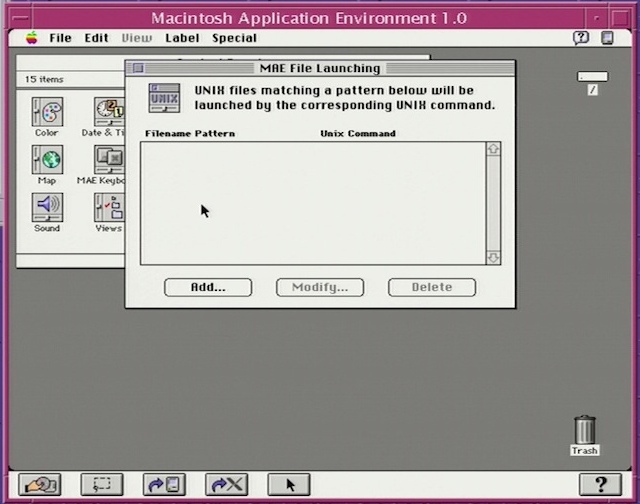
Task: Click the dimmed Delete button
Action: 432,287
